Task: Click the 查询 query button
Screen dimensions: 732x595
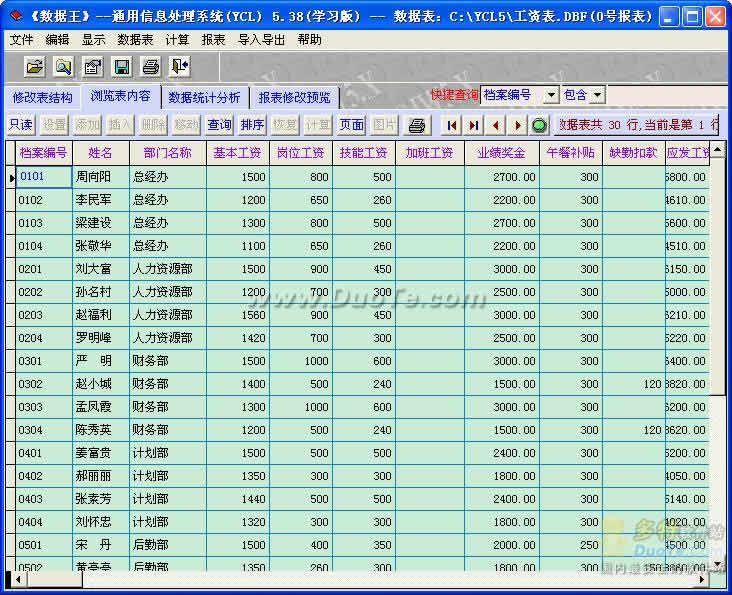Action: pos(220,125)
